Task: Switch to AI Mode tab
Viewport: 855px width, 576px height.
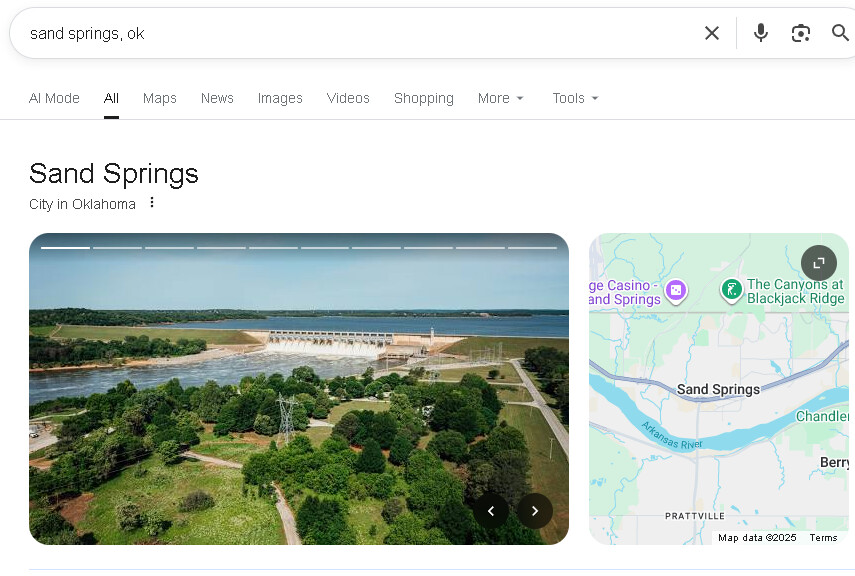Action: [x=54, y=98]
